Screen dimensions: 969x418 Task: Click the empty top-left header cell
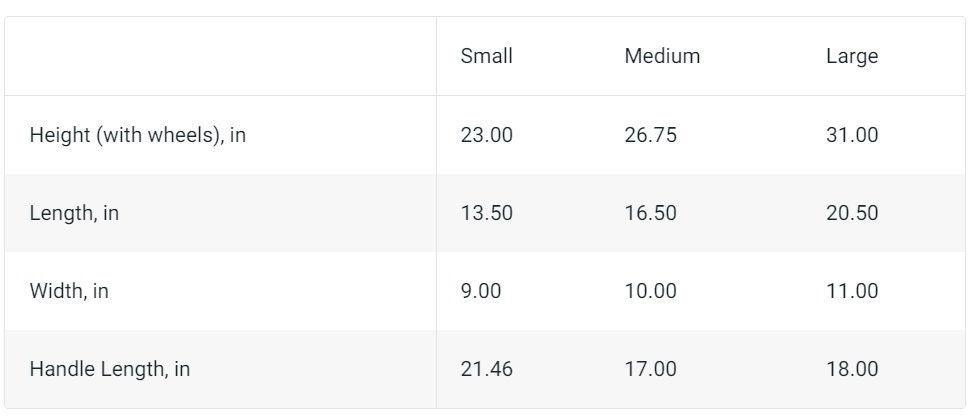coord(221,56)
